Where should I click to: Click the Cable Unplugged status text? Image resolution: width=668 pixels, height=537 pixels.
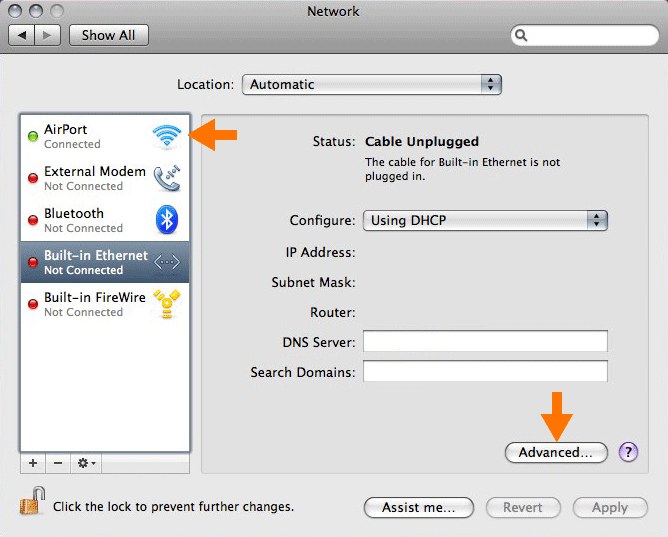[x=422, y=141]
